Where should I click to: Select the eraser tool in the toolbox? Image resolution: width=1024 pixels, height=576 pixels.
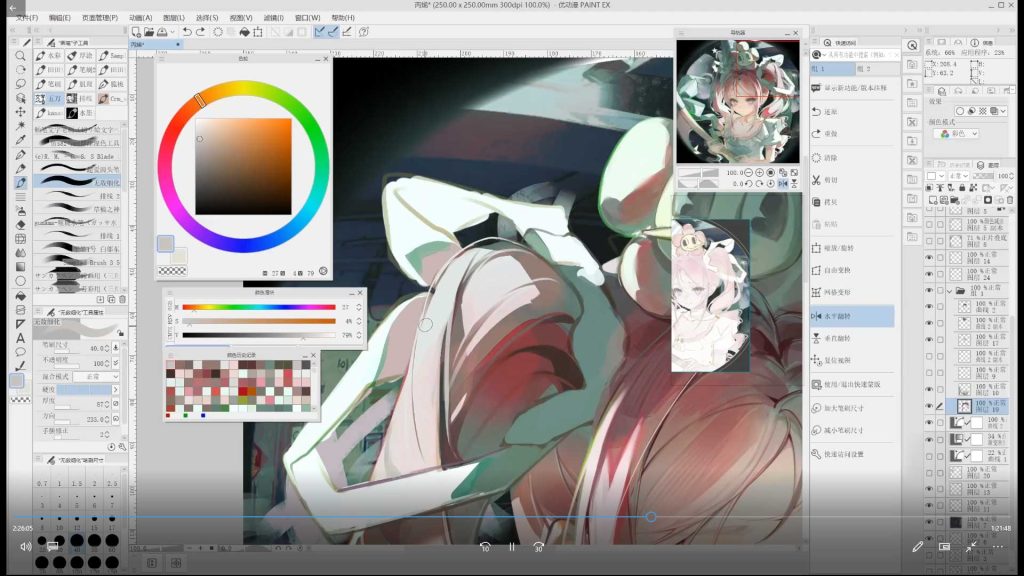(x=20, y=225)
